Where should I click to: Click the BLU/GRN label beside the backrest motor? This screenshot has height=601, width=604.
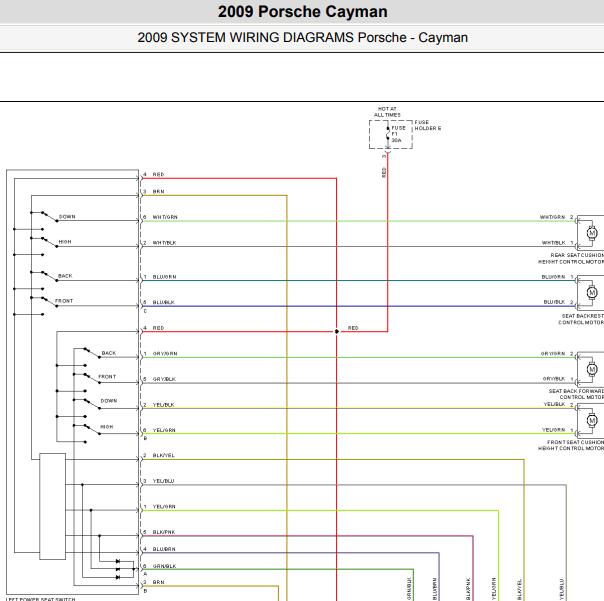(x=553, y=277)
